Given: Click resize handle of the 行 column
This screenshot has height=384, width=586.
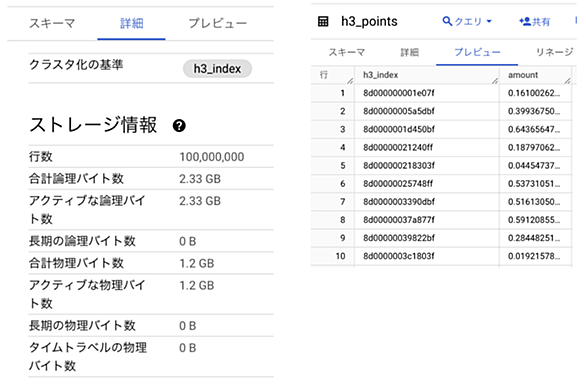Looking at the screenshot, I should (x=350, y=80).
